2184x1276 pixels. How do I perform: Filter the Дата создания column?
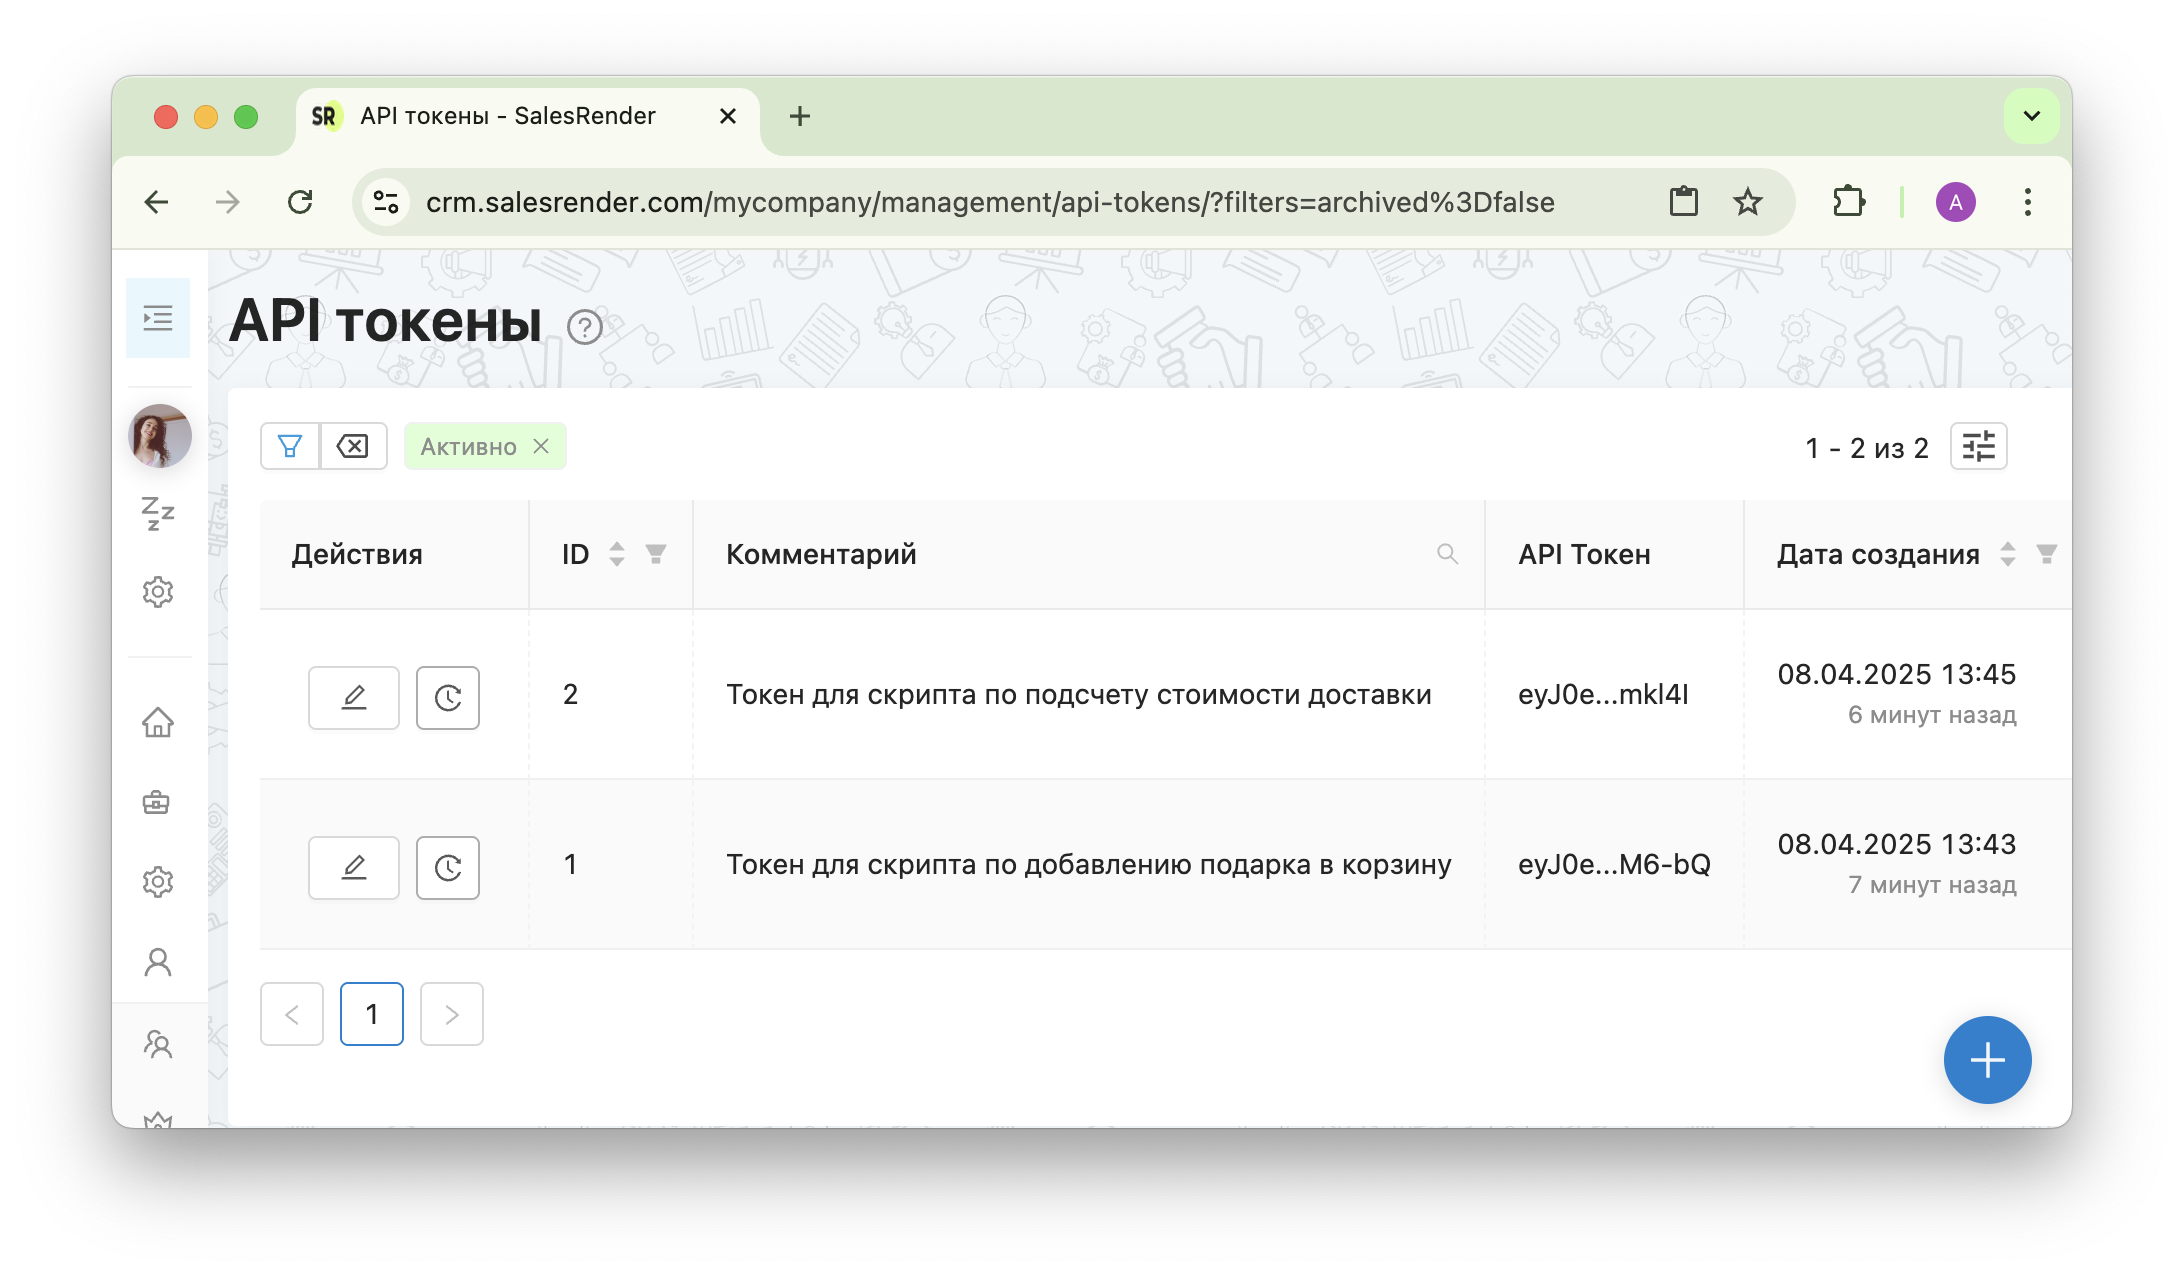[2047, 554]
